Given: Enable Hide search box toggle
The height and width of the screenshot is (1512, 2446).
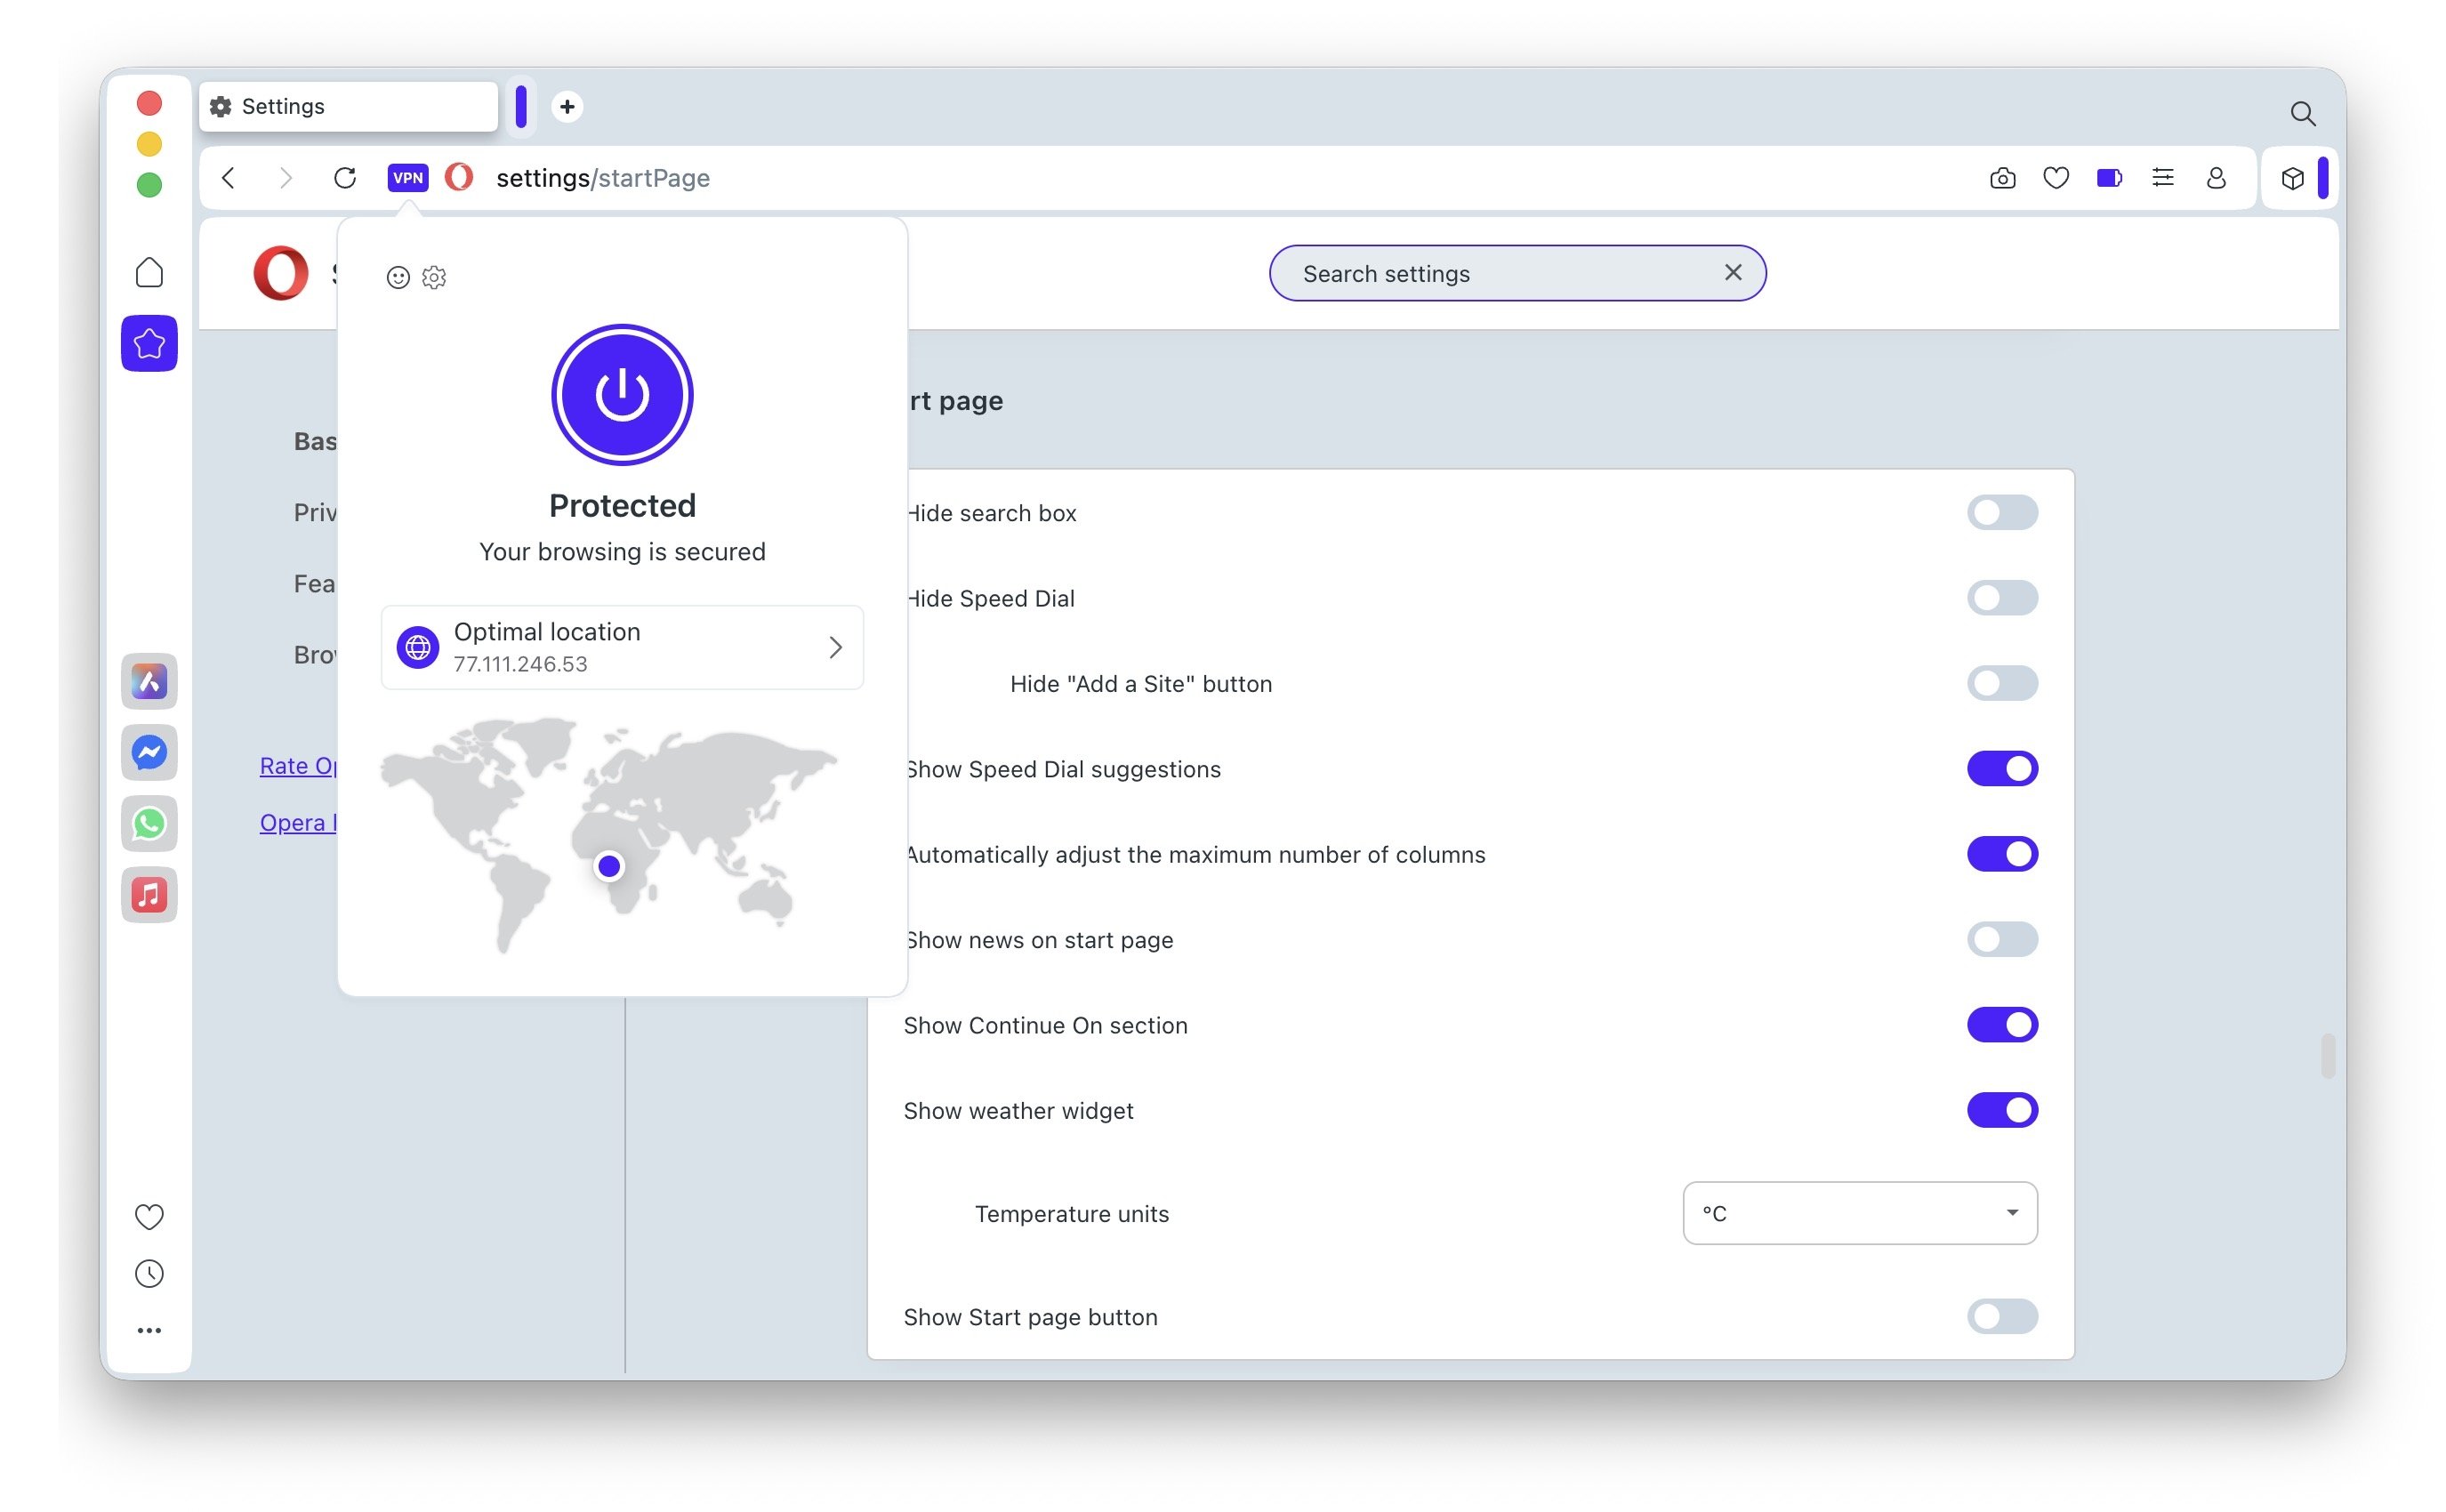Looking at the screenshot, I should [2001, 512].
